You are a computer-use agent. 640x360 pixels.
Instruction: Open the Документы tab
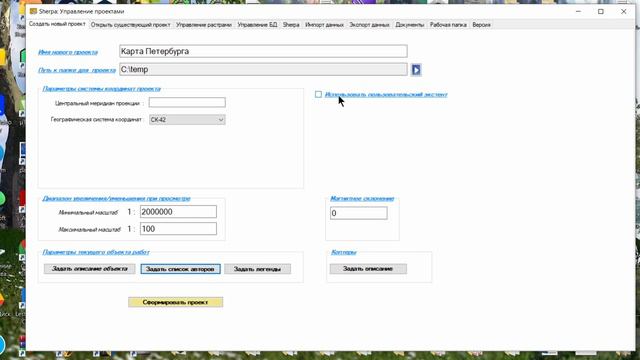pyautogui.click(x=409, y=24)
